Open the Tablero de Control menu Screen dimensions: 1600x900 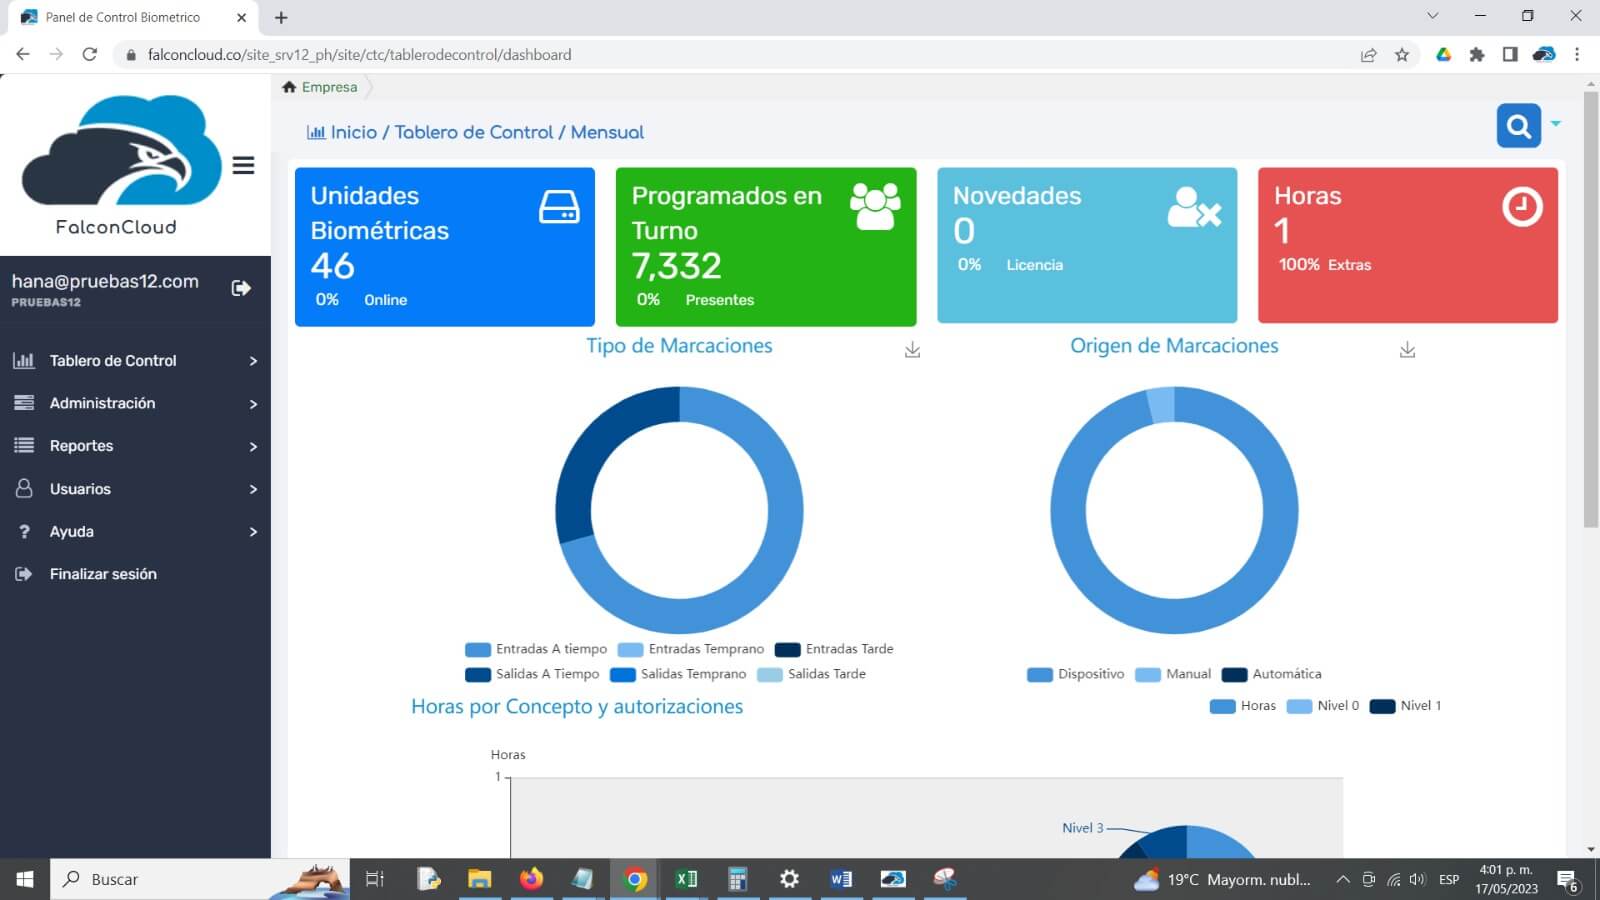[135, 361]
